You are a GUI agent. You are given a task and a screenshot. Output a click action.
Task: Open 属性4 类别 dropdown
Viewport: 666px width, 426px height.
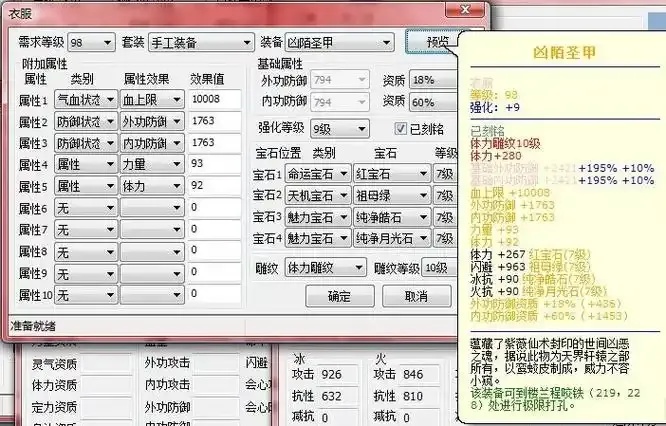click(86, 165)
